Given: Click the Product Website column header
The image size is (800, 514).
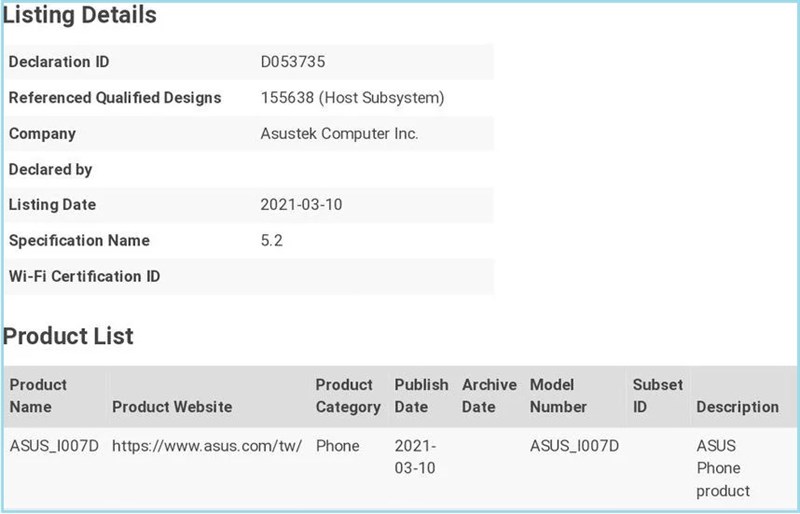Looking at the screenshot, I should (x=172, y=407).
